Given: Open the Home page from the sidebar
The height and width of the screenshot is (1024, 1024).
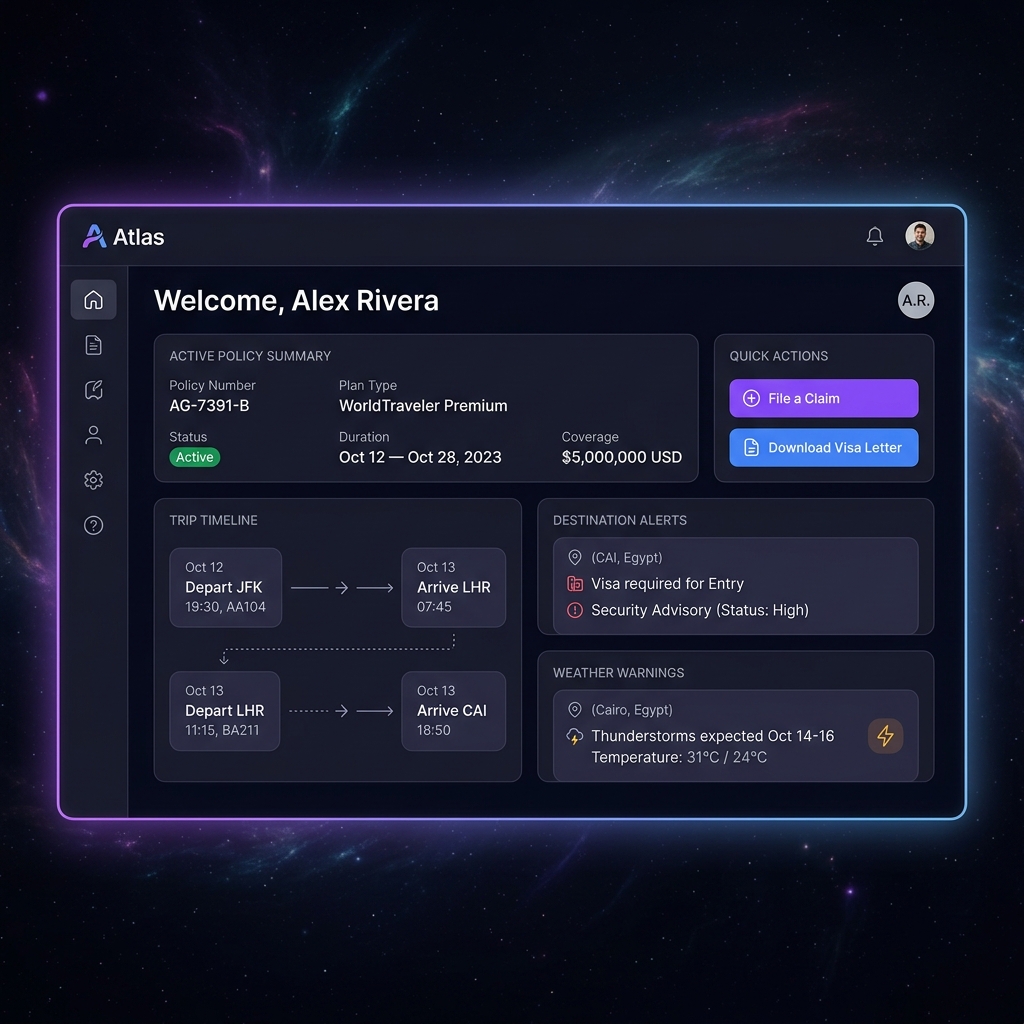Looking at the screenshot, I should pyautogui.click(x=93, y=300).
